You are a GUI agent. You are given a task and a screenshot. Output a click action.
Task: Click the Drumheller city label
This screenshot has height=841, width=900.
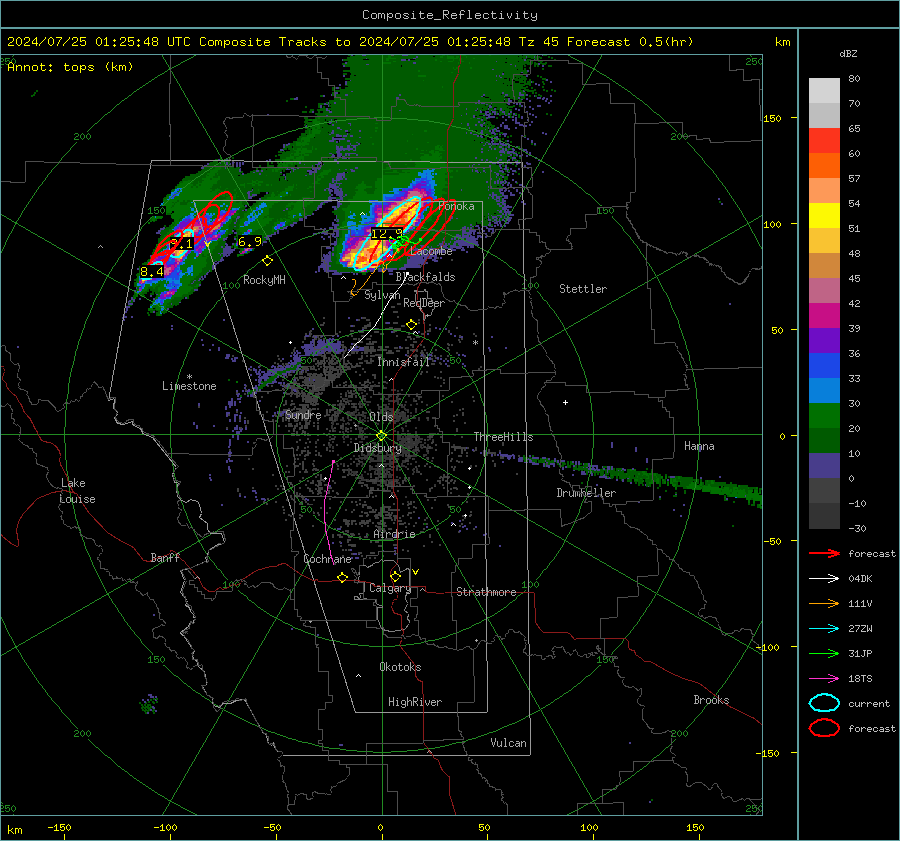[x=586, y=493]
